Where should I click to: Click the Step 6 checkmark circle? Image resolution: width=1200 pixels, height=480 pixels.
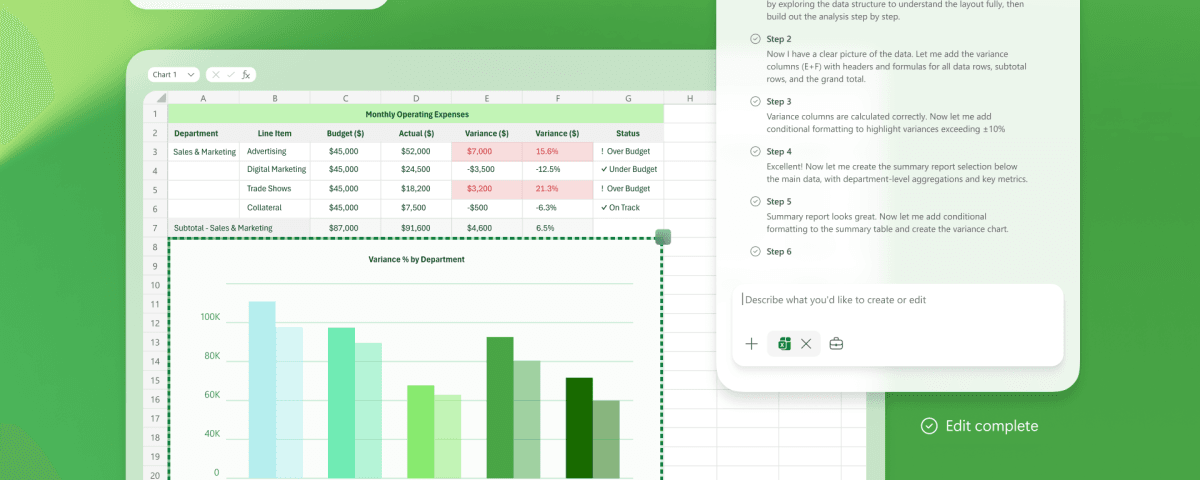[754, 252]
